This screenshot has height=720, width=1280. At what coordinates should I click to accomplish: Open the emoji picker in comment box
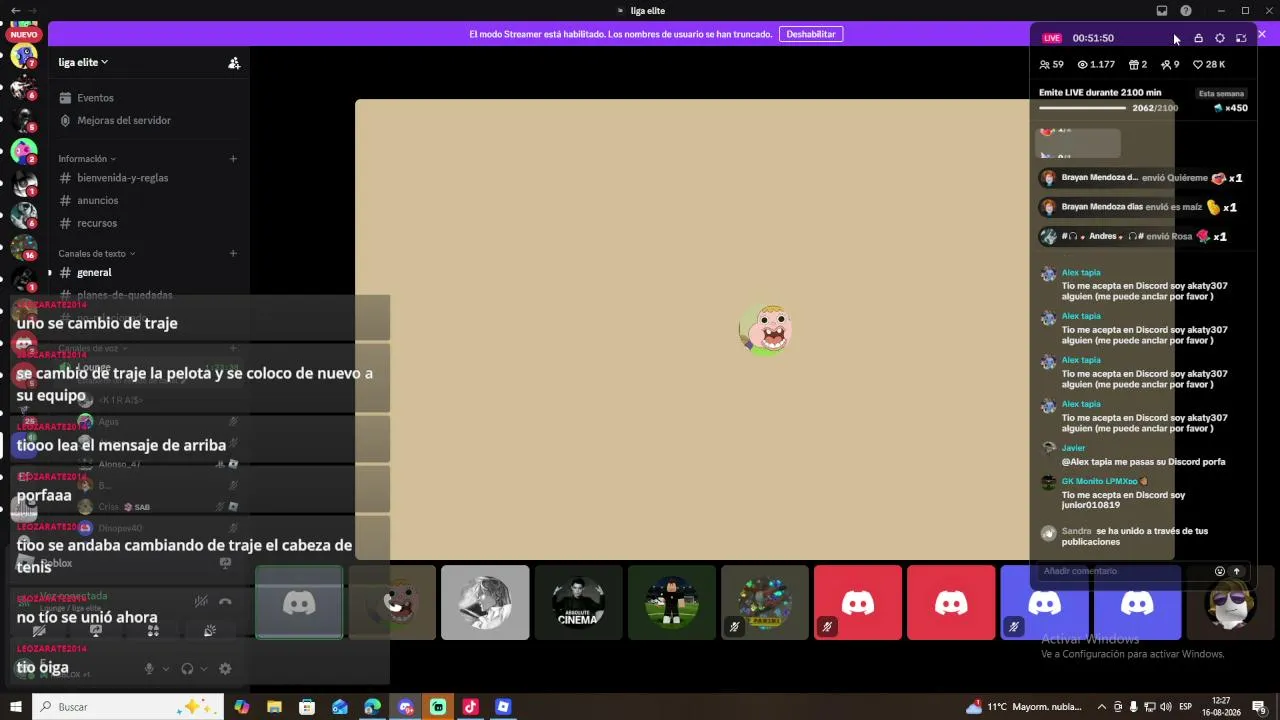[1220, 571]
